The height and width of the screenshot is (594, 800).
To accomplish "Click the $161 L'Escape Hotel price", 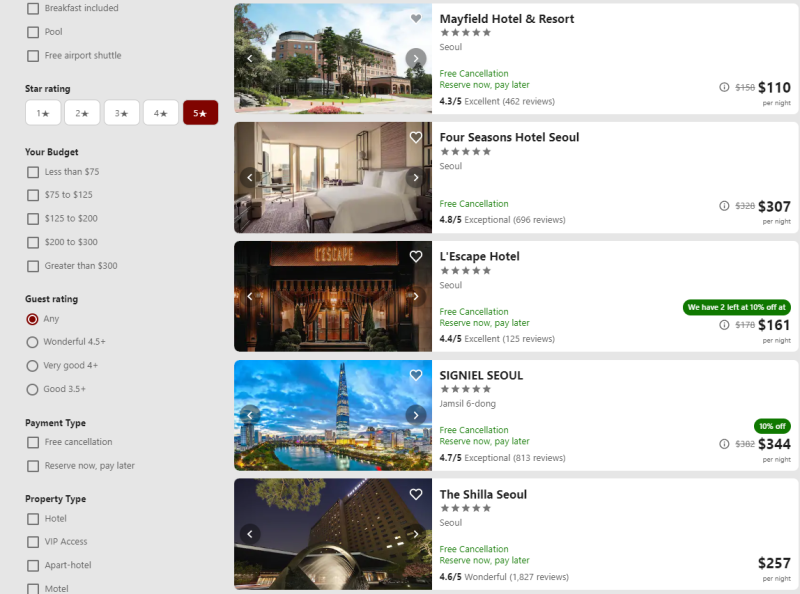I will click(774, 325).
